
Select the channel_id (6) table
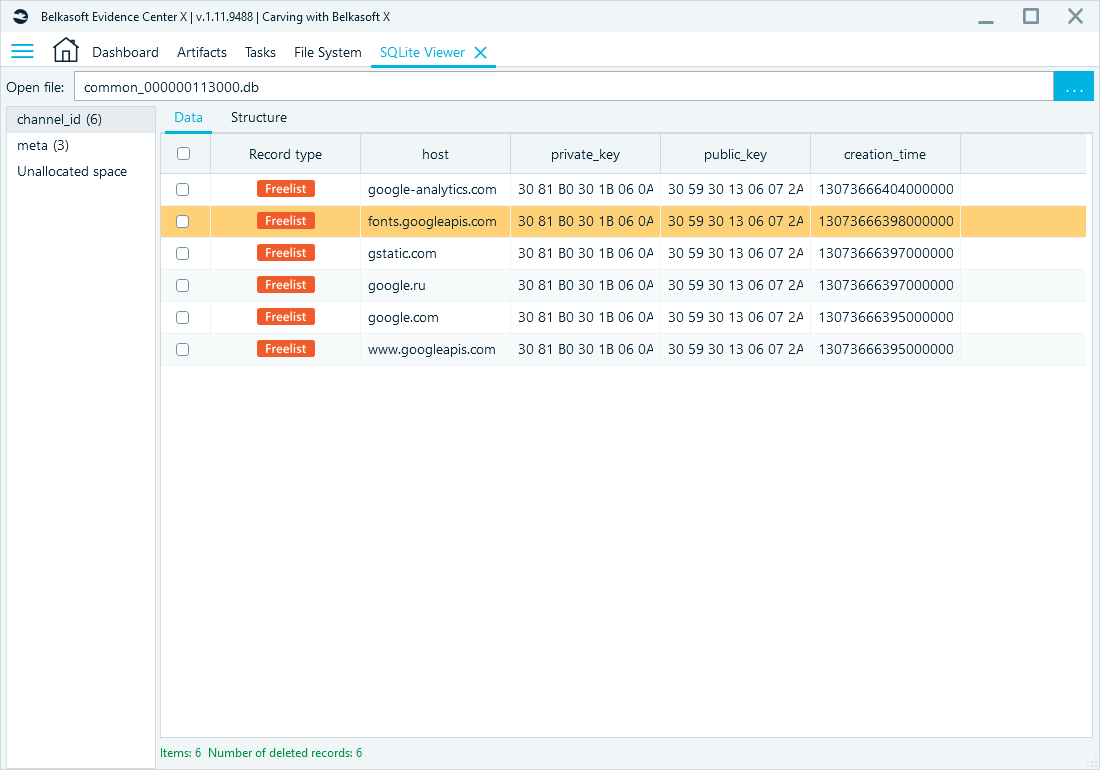(x=81, y=119)
